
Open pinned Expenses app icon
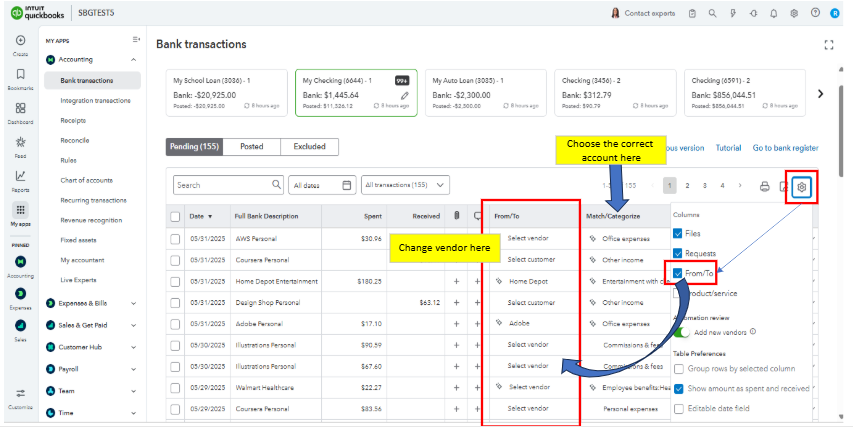coord(20,294)
